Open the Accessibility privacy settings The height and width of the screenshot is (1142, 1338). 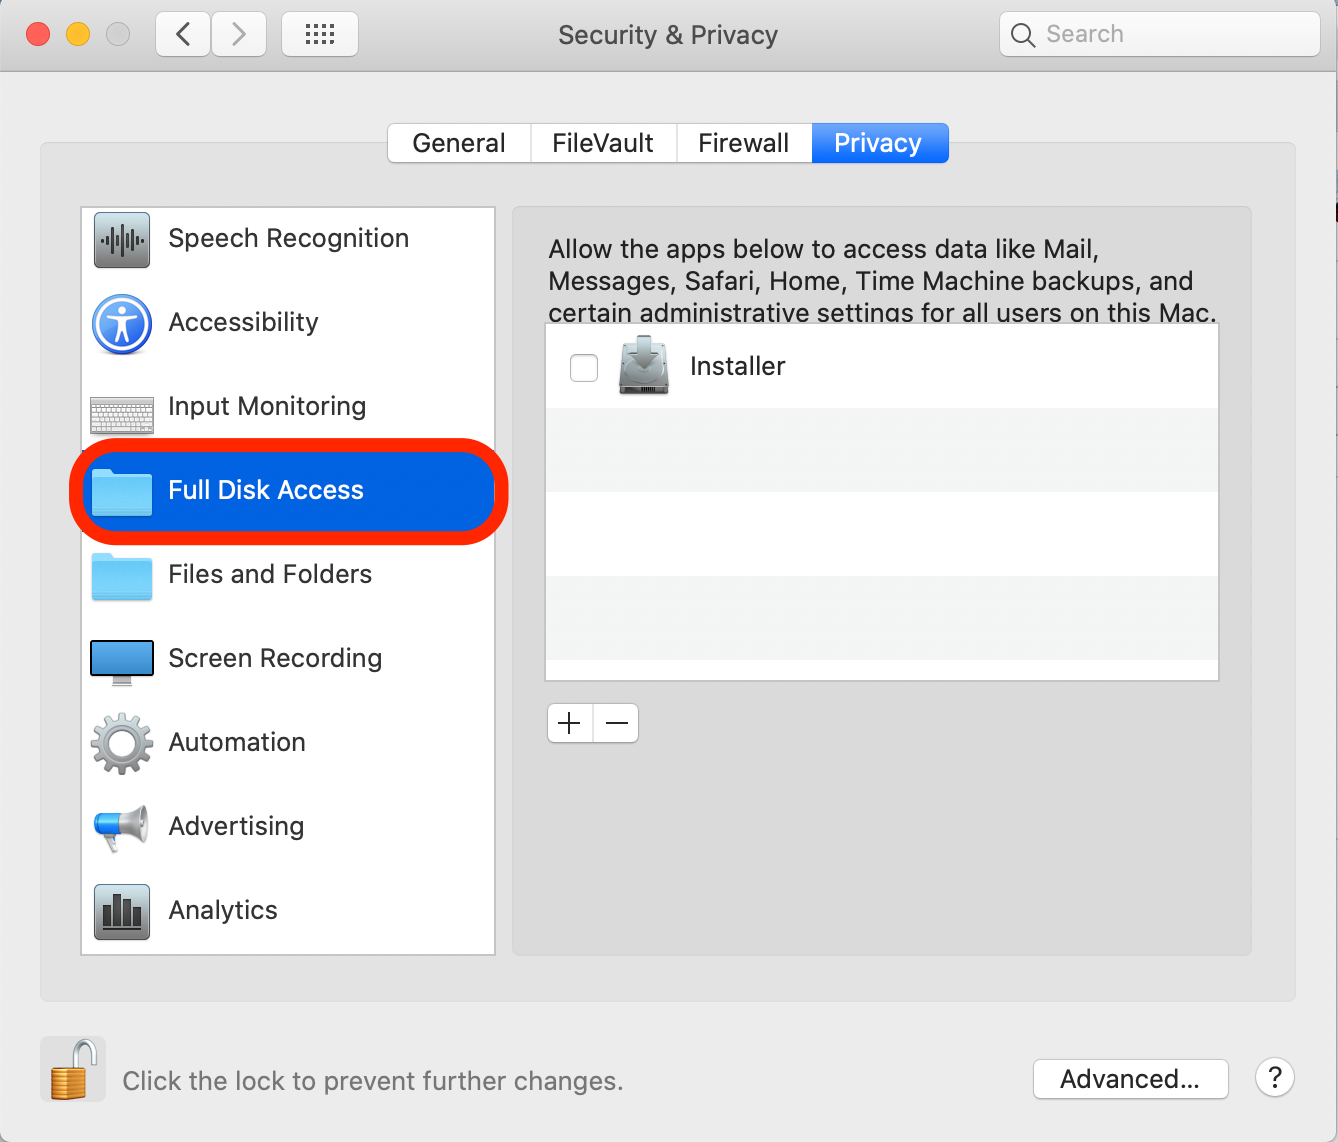(x=243, y=322)
